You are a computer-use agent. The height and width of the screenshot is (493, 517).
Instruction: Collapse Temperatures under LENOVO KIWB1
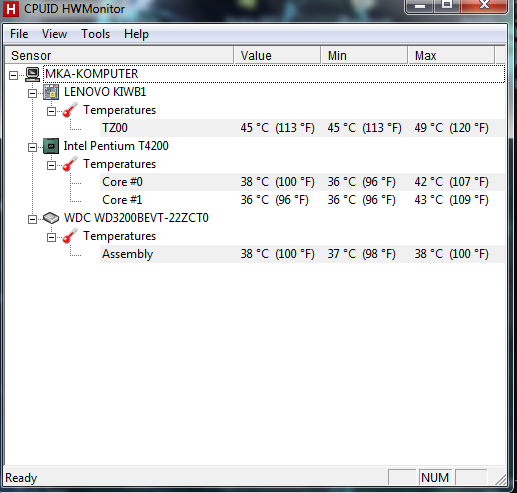51,111
